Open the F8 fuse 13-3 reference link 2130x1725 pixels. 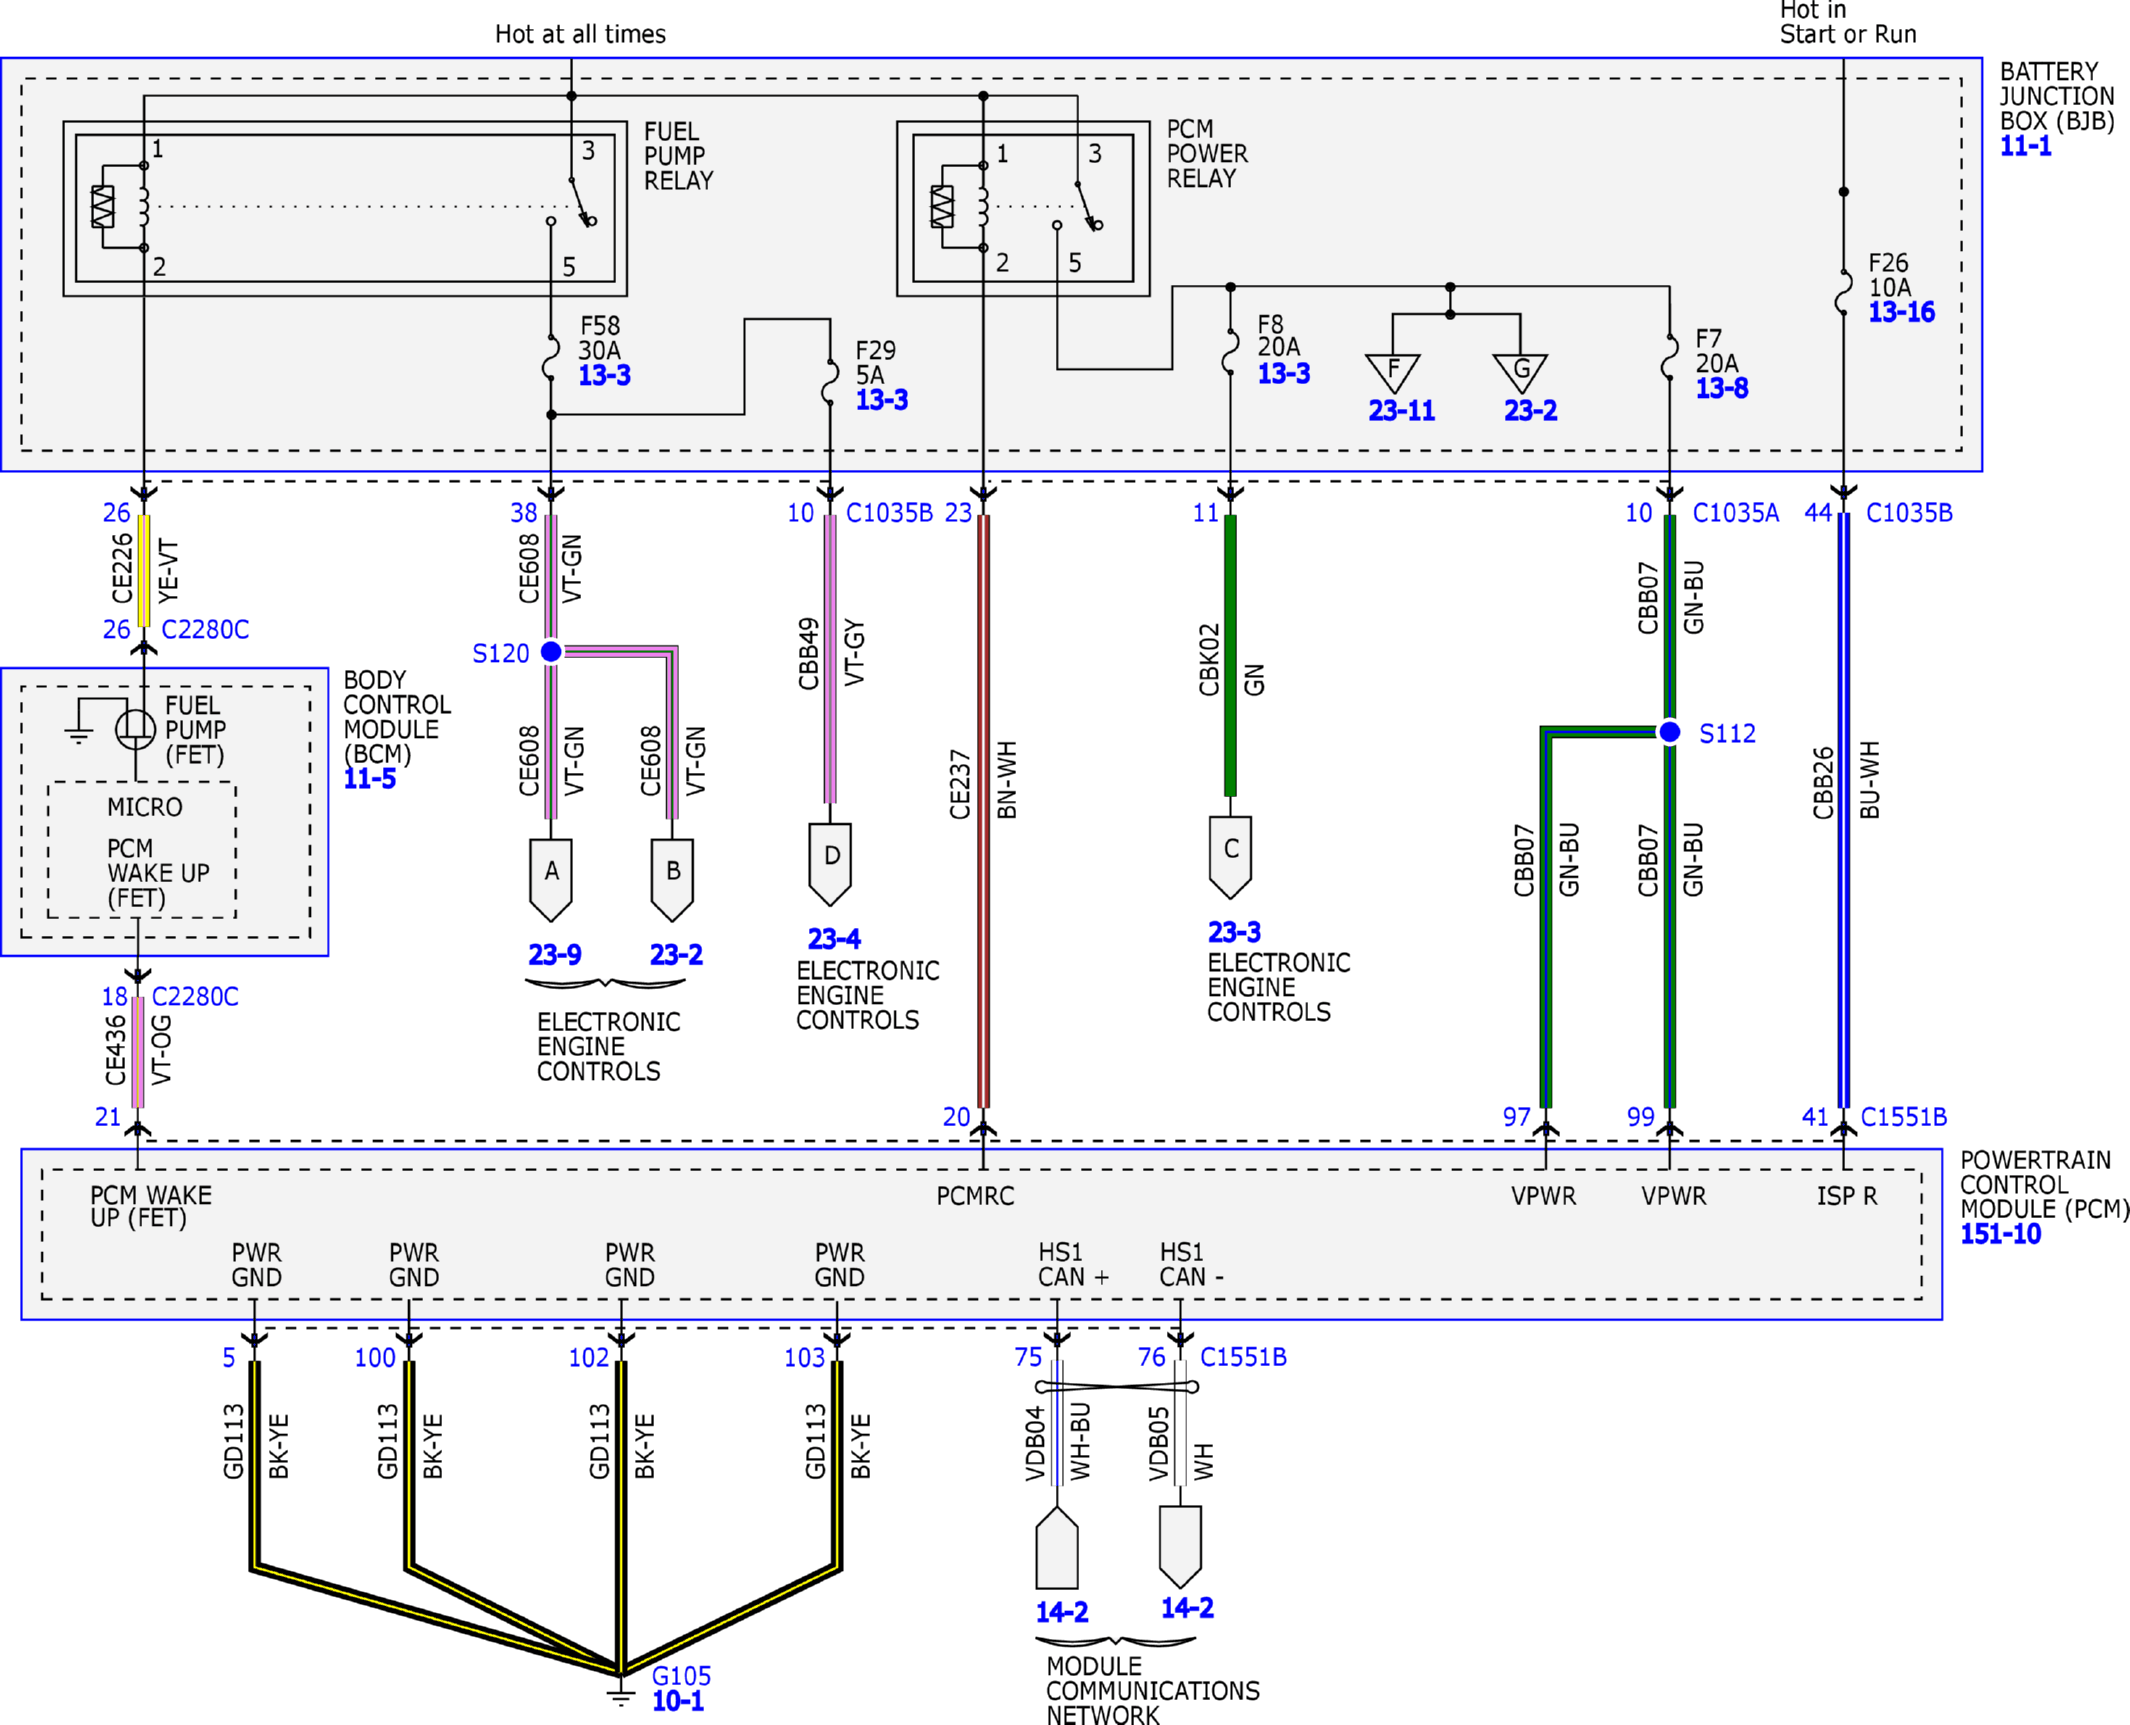coord(1283,374)
